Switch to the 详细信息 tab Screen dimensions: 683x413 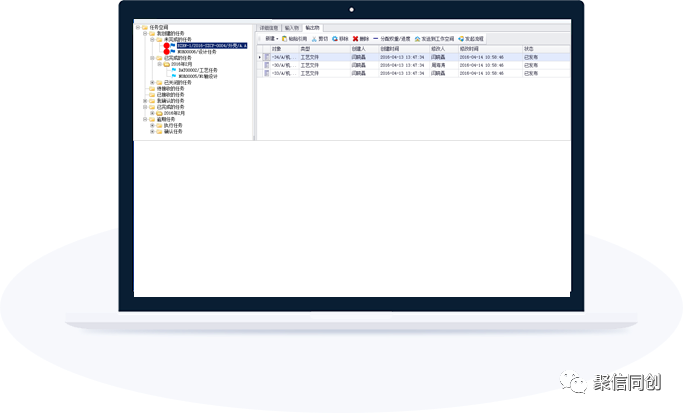(269, 28)
